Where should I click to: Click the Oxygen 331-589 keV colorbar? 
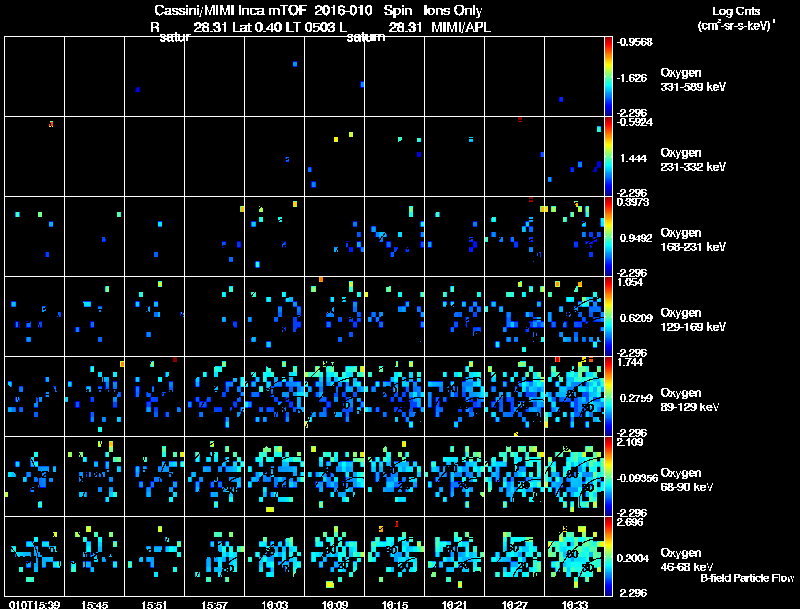608,77
